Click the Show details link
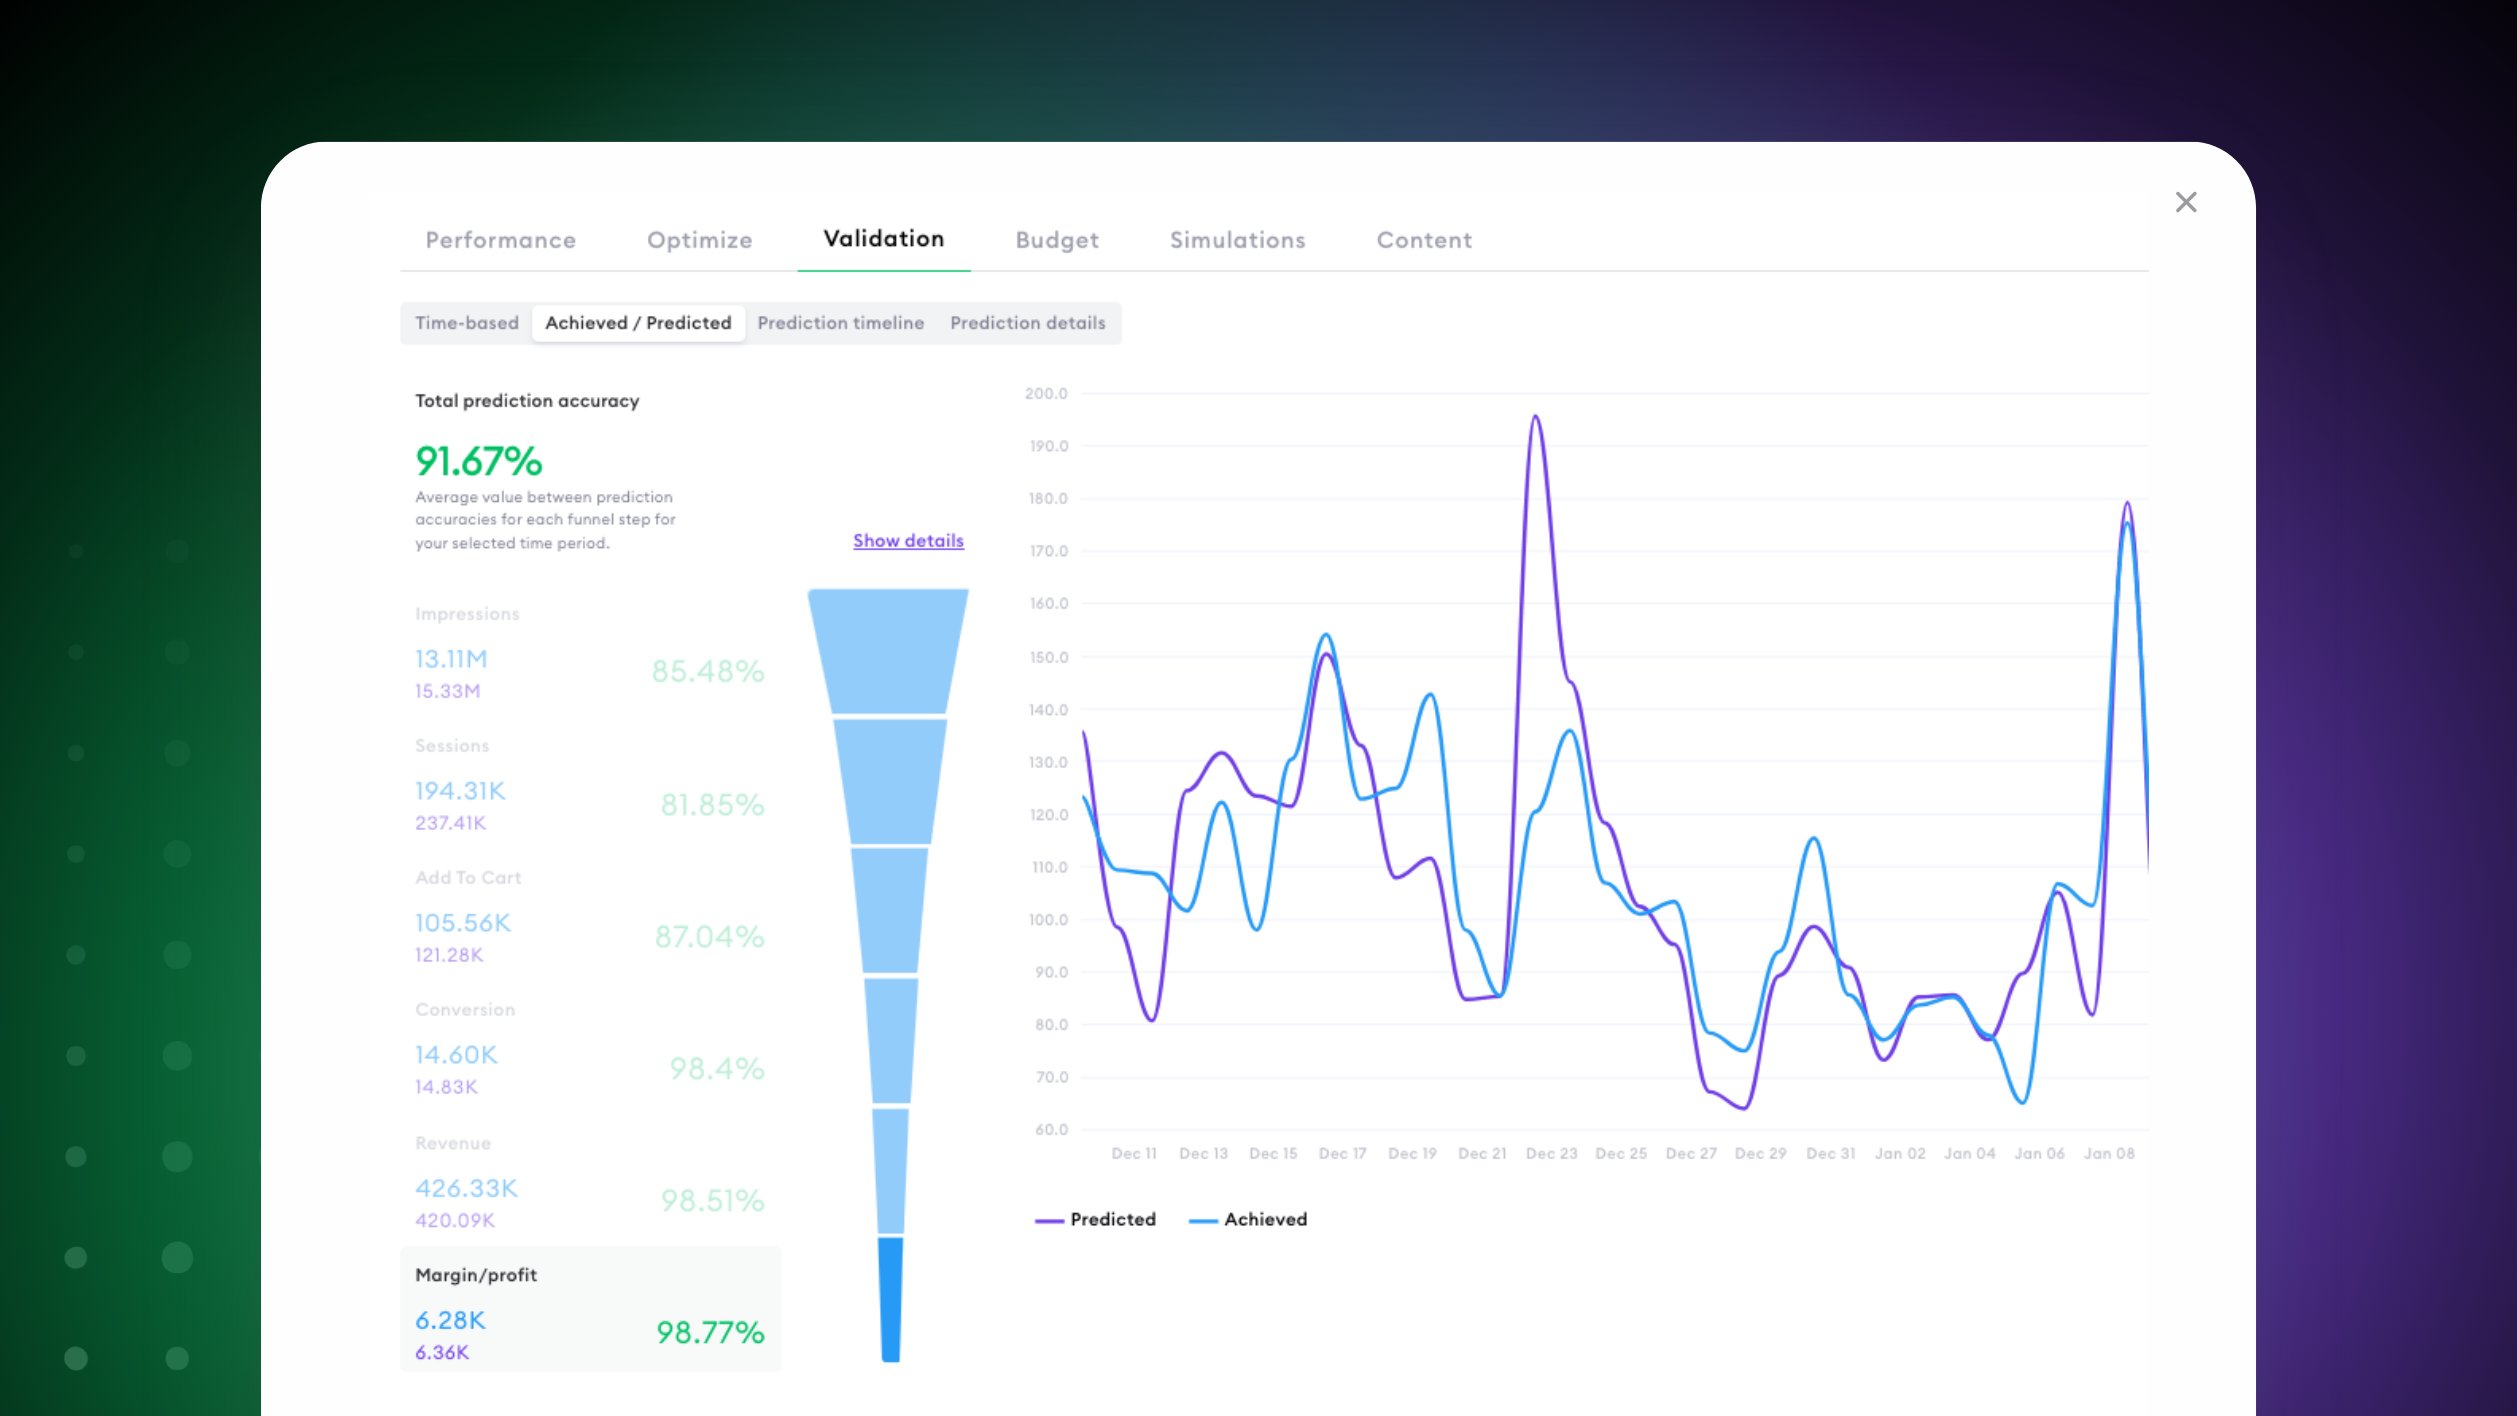 (x=908, y=541)
